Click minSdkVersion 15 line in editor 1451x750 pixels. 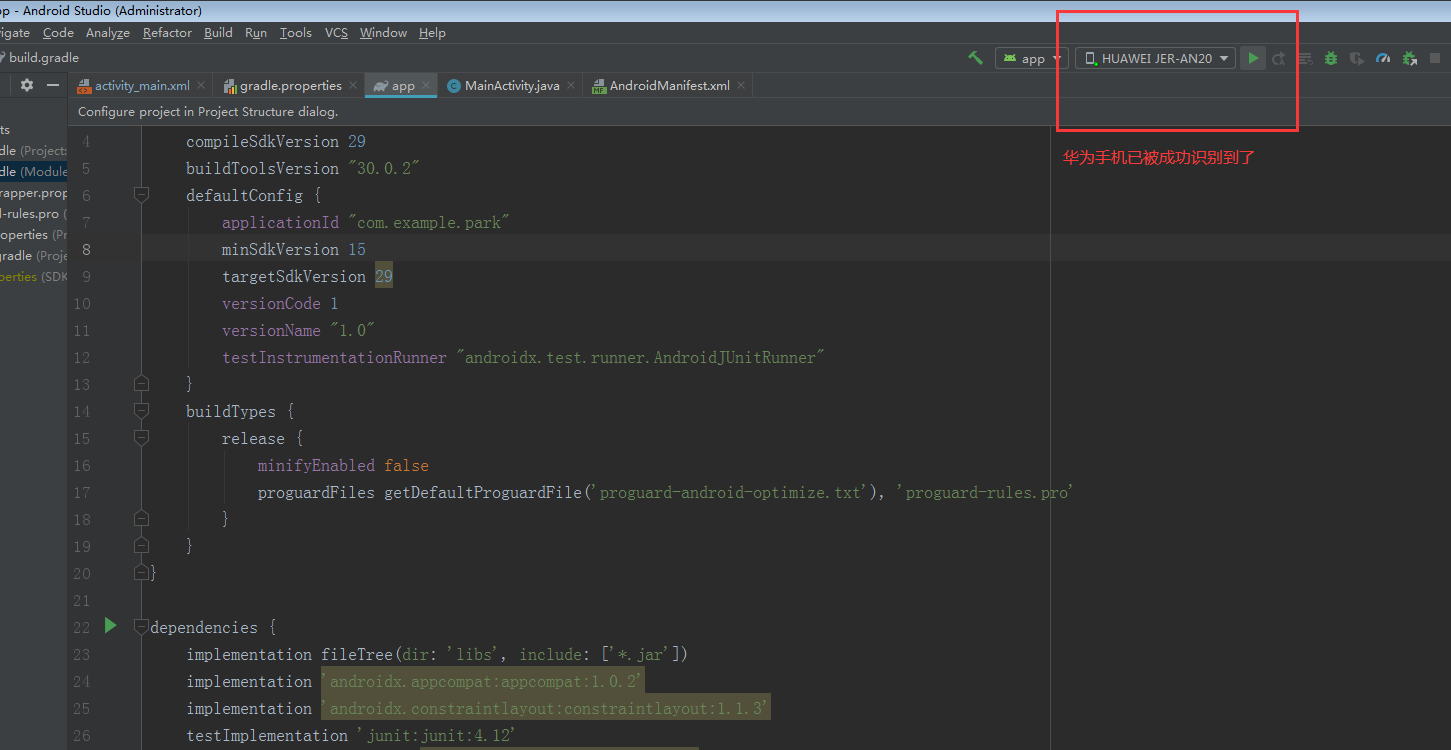coord(294,249)
